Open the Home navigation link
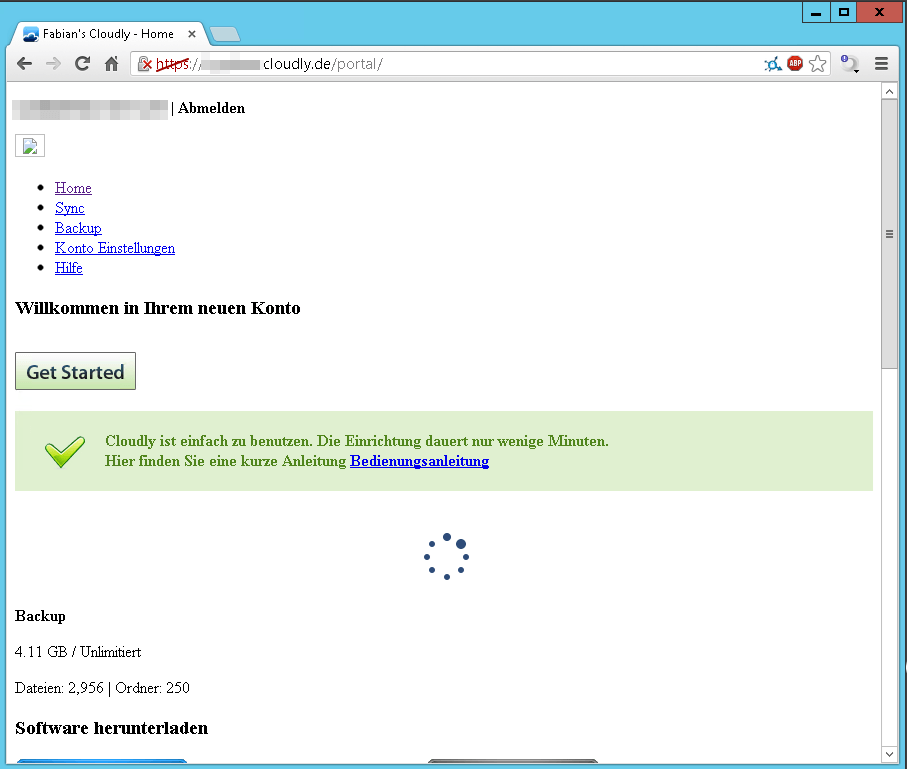Viewport: 907px width, 769px height. pyautogui.click(x=73, y=188)
